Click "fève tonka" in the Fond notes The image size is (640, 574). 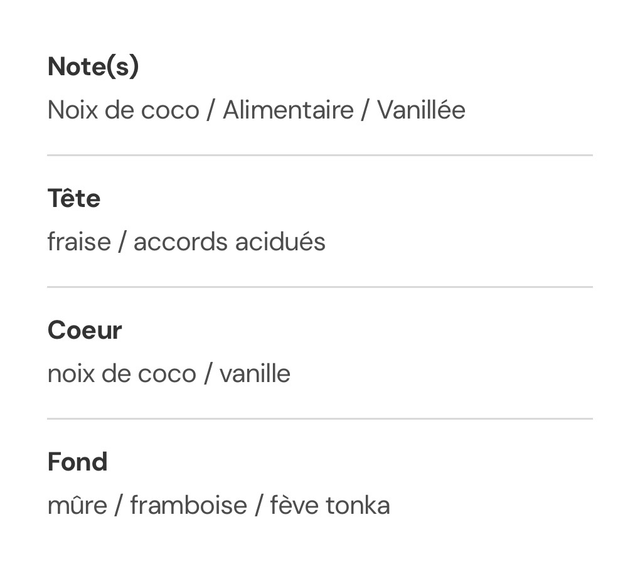(330, 505)
